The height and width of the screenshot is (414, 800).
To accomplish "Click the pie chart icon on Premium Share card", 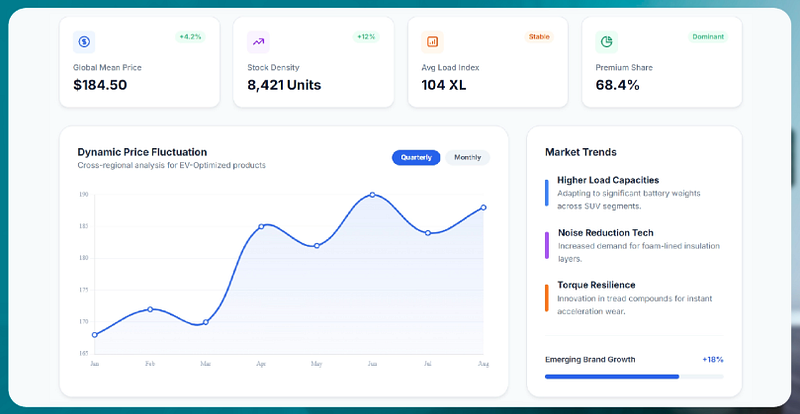I will pos(607,42).
